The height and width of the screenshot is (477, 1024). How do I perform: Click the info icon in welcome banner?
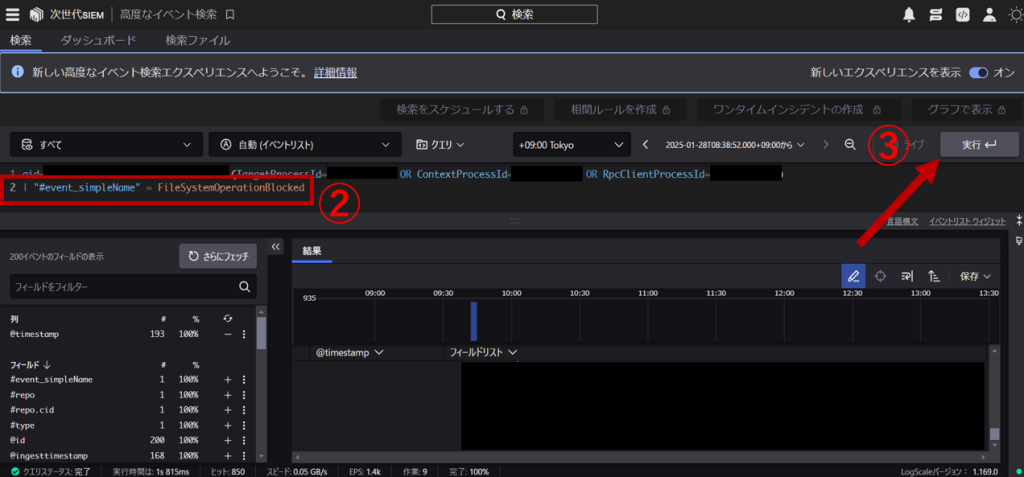tap(18, 73)
